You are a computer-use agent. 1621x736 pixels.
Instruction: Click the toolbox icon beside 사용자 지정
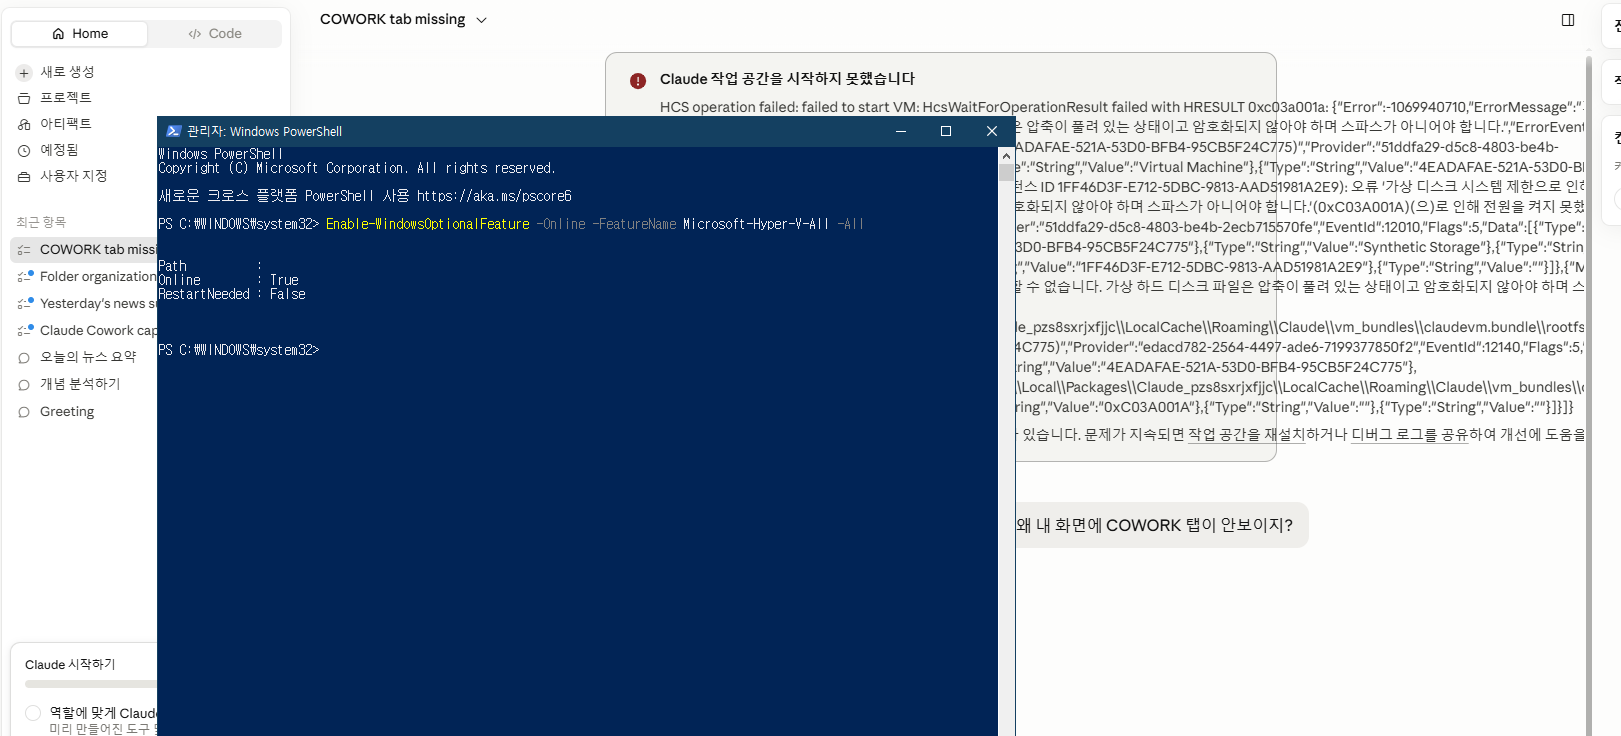(x=24, y=177)
